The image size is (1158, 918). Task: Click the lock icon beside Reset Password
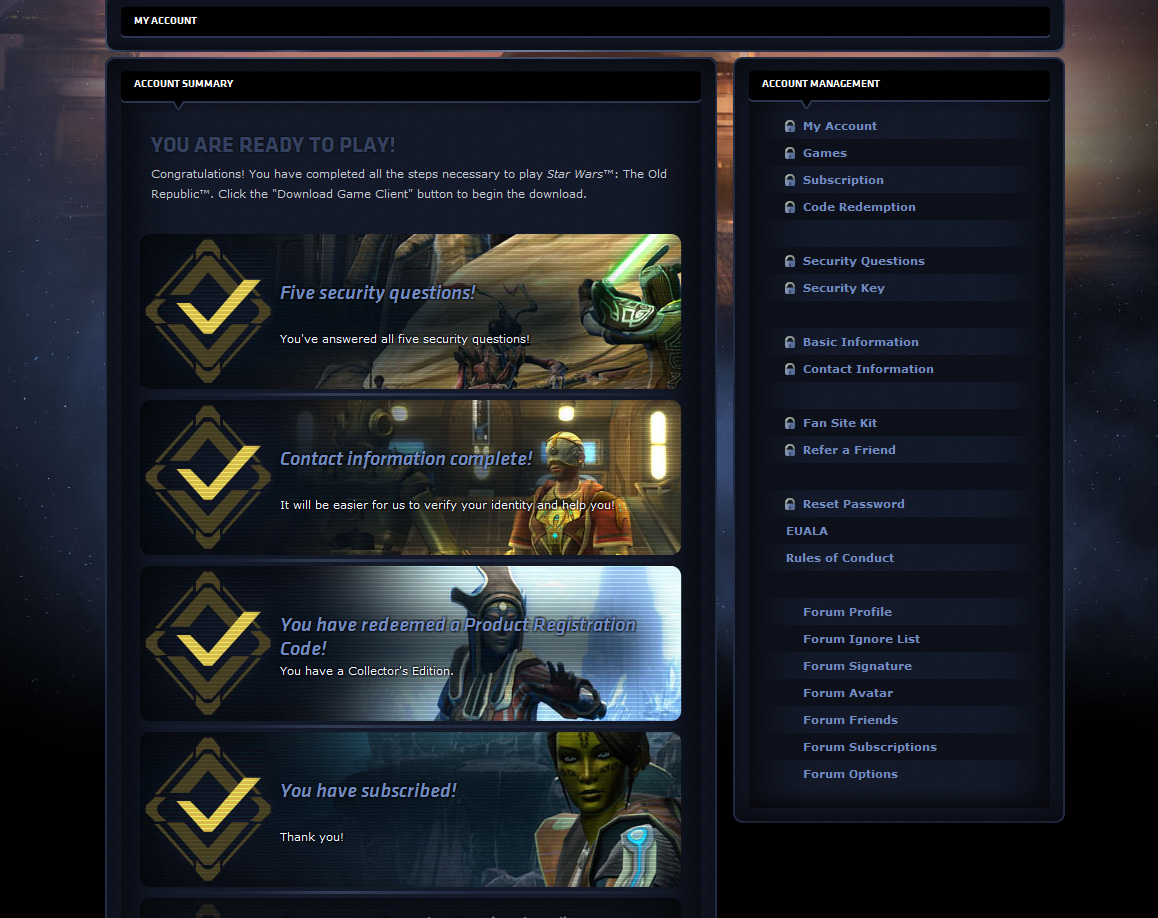tap(789, 504)
